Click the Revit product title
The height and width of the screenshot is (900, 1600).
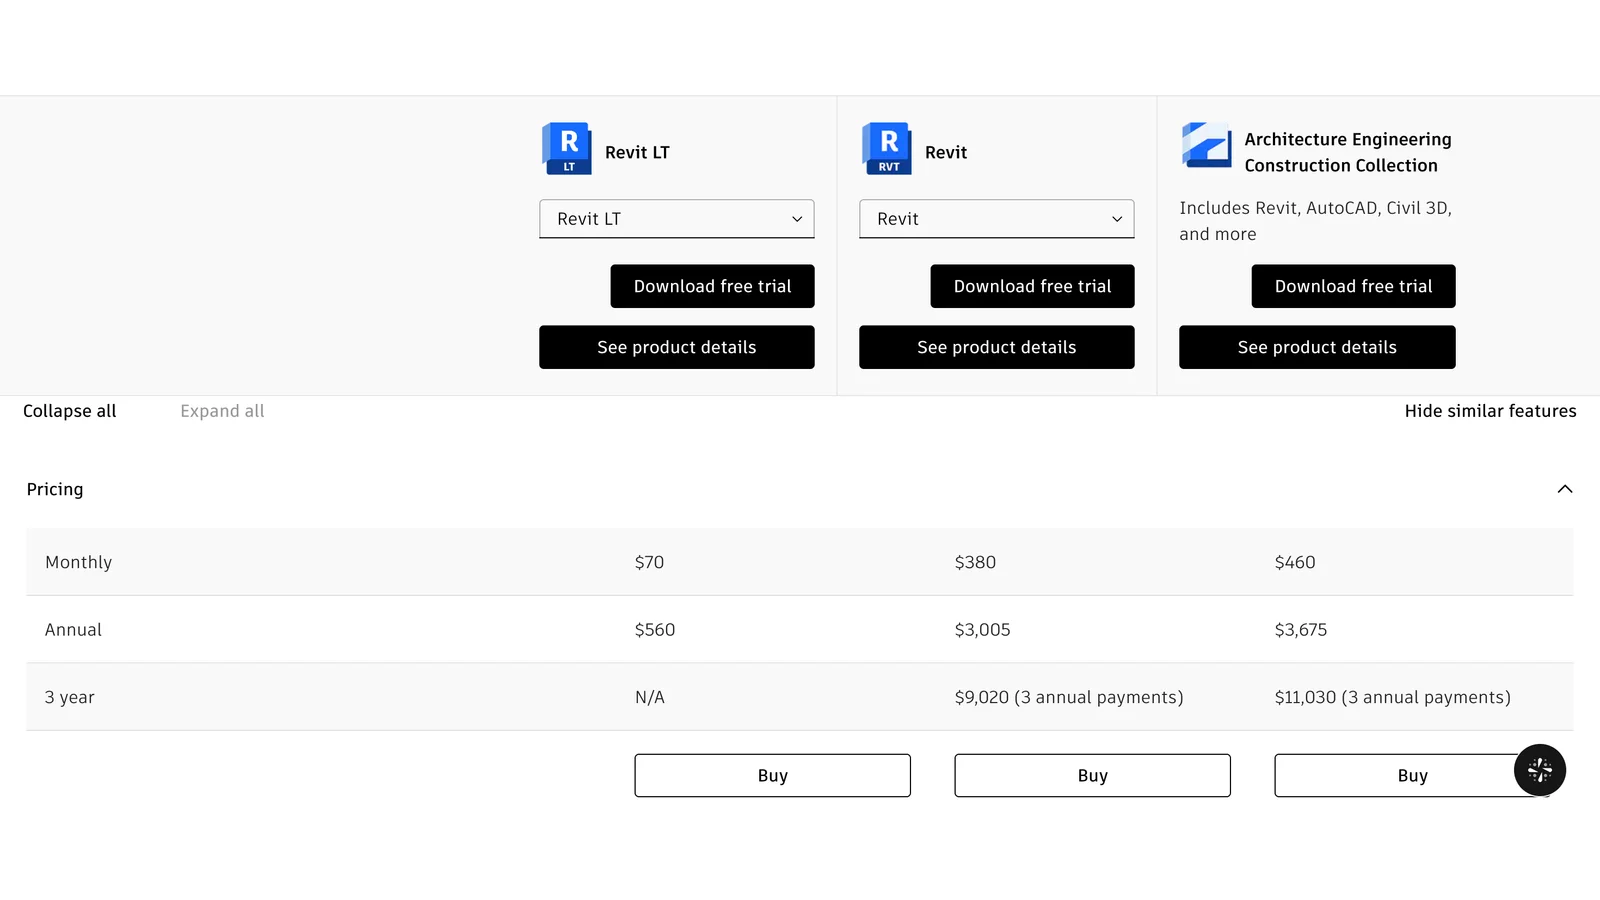coord(946,152)
